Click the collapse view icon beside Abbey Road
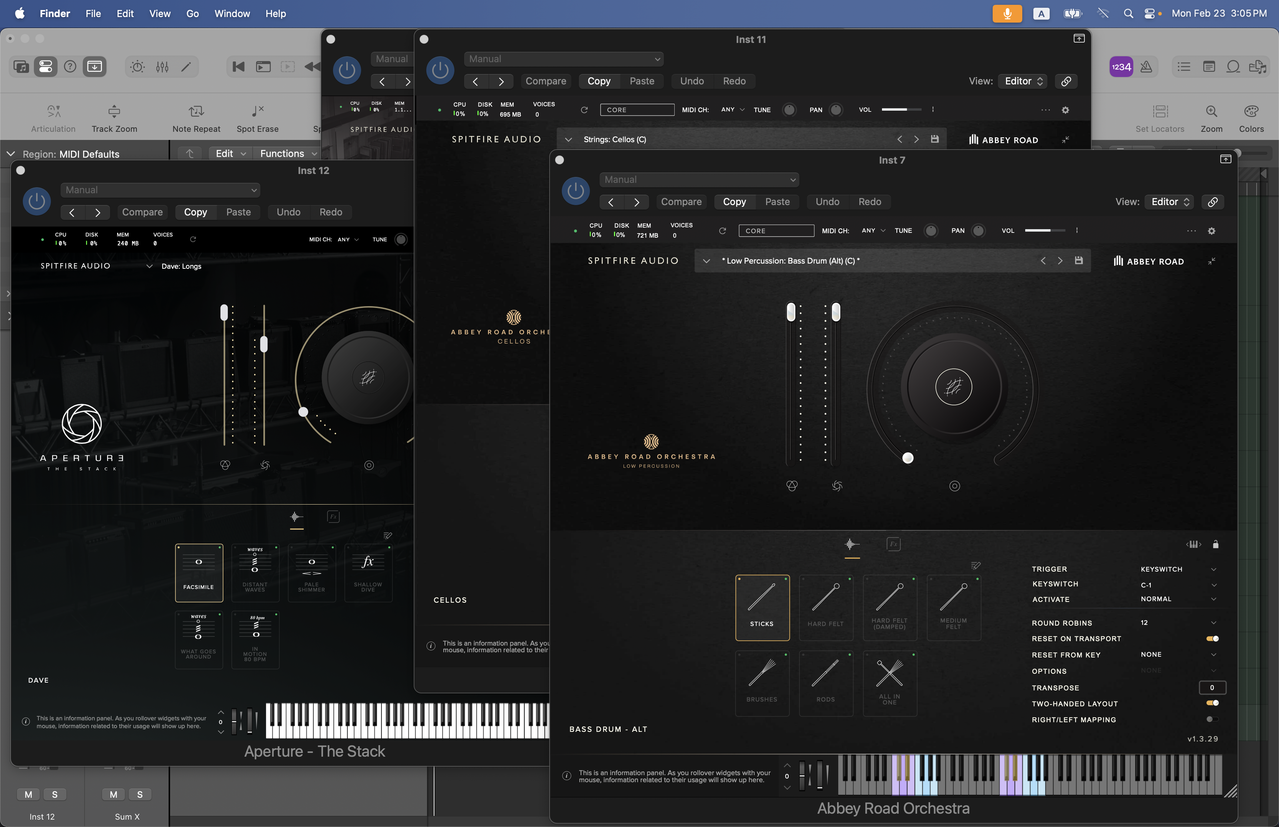 [x=1211, y=261]
